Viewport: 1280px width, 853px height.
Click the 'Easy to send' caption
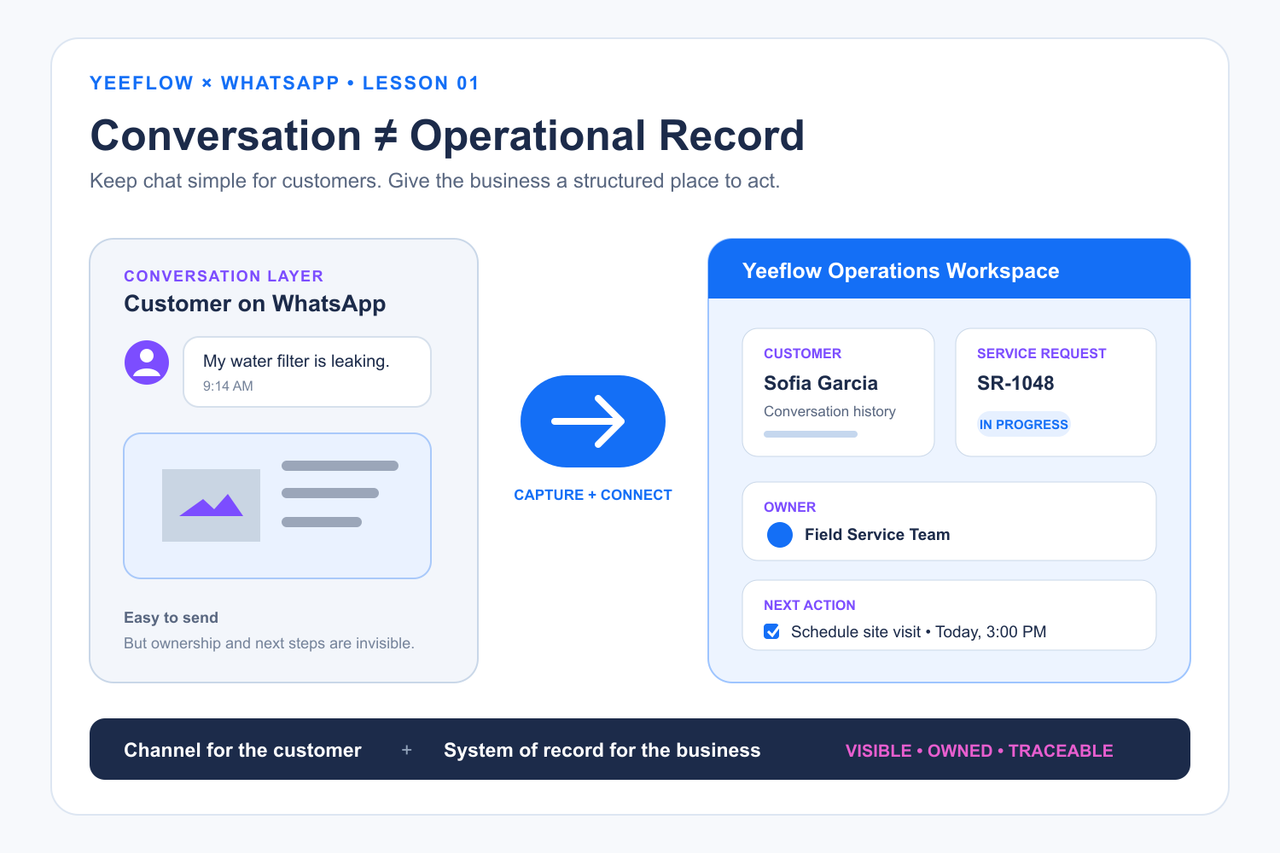click(x=171, y=618)
